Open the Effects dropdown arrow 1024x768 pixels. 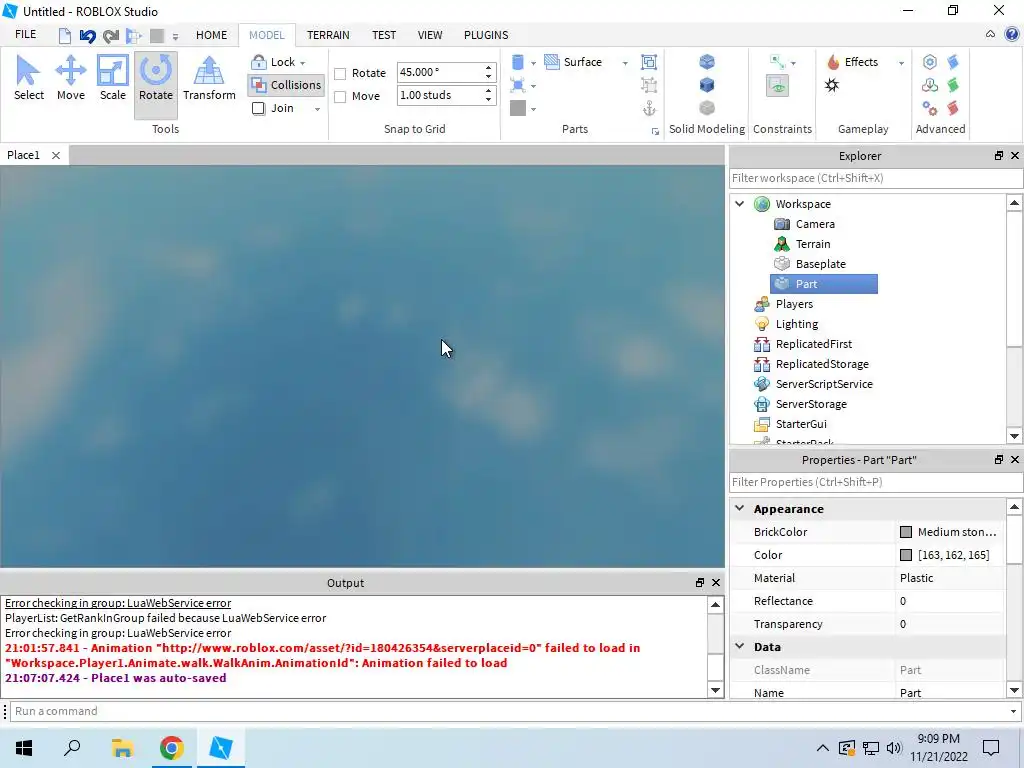pyautogui.click(x=901, y=63)
